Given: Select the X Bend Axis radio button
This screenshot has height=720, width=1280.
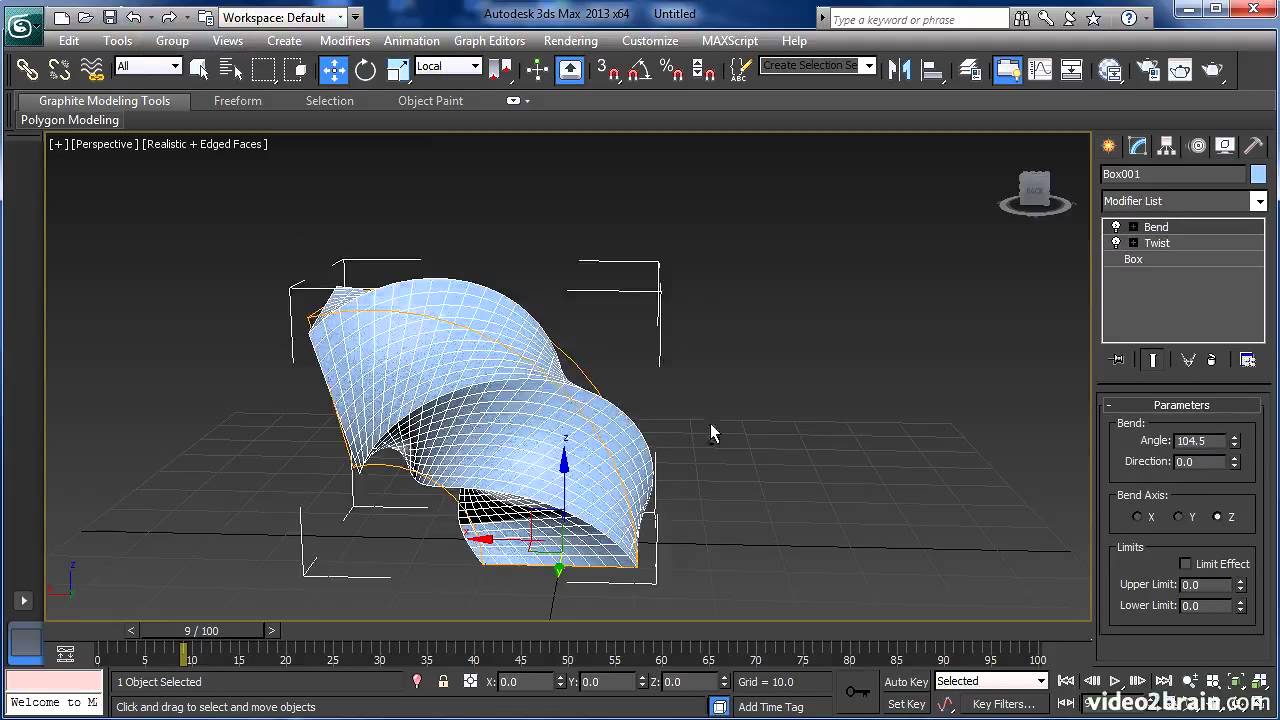Looking at the screenshot, I should [x=1137, y=517].
